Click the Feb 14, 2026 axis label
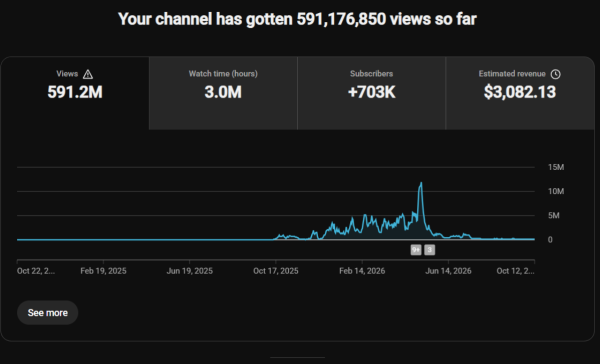The height and width of the screenshot is (364, 600). [x=362, y=271]
